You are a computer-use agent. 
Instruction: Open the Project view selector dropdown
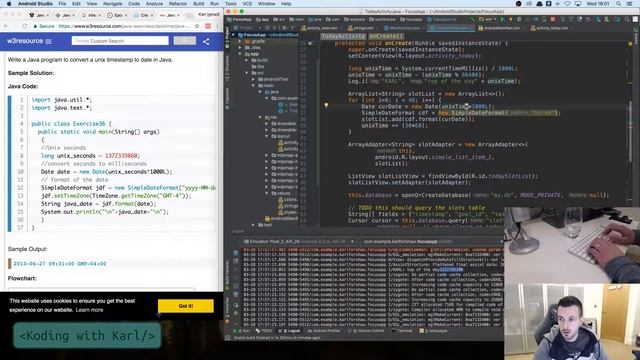click(248, 28)
